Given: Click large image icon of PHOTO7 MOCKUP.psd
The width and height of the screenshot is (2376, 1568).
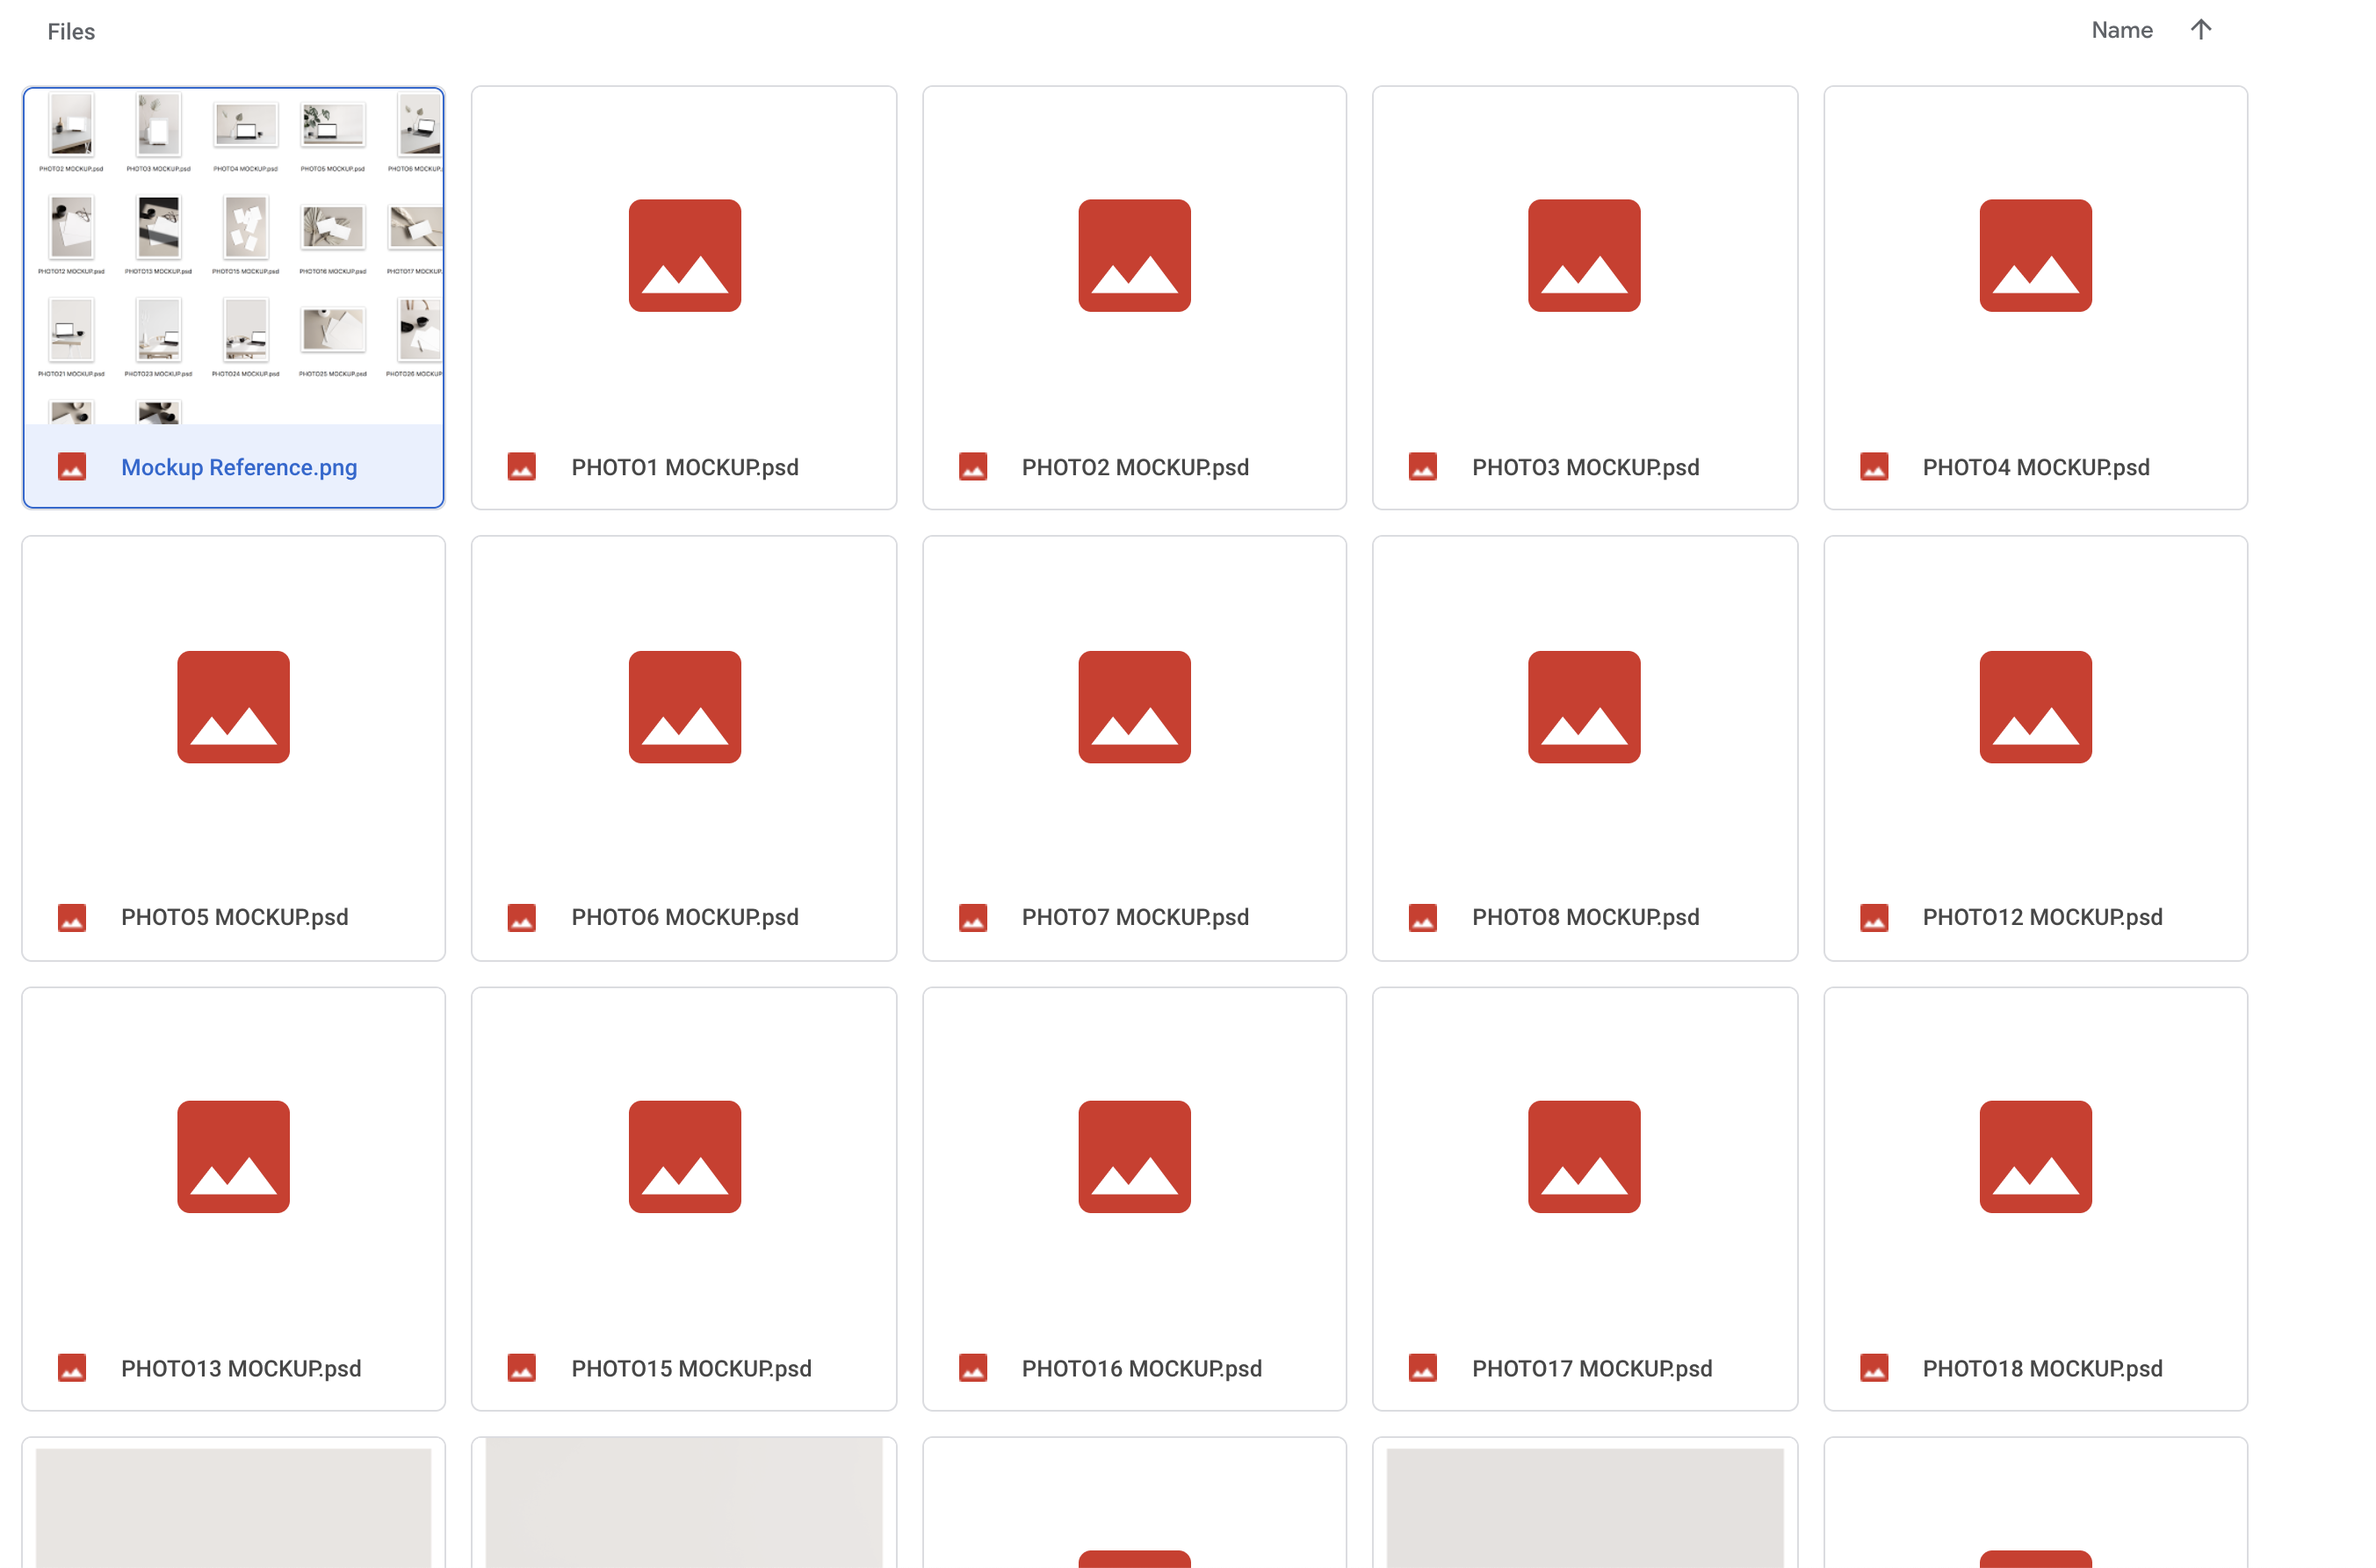Looking at the screenshot, I should point(1134,707).
